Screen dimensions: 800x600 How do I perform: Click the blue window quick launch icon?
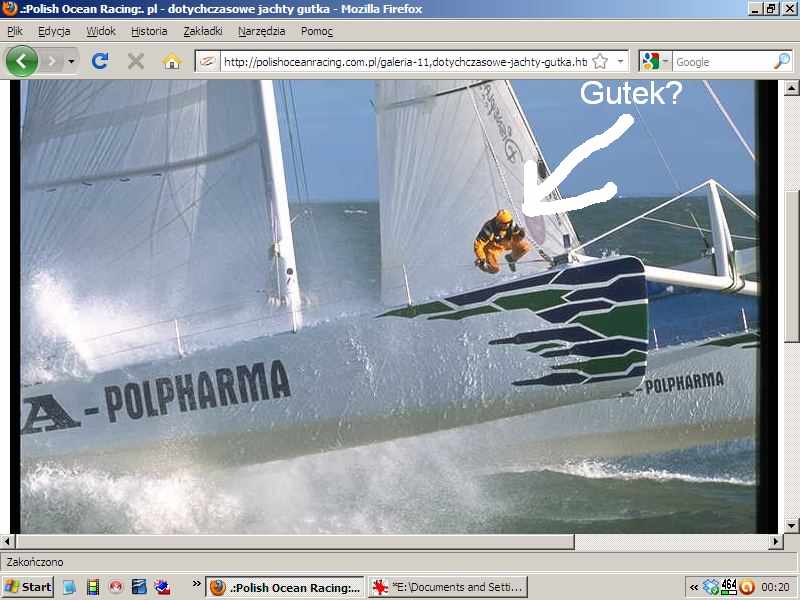click(x=139, y=587)
